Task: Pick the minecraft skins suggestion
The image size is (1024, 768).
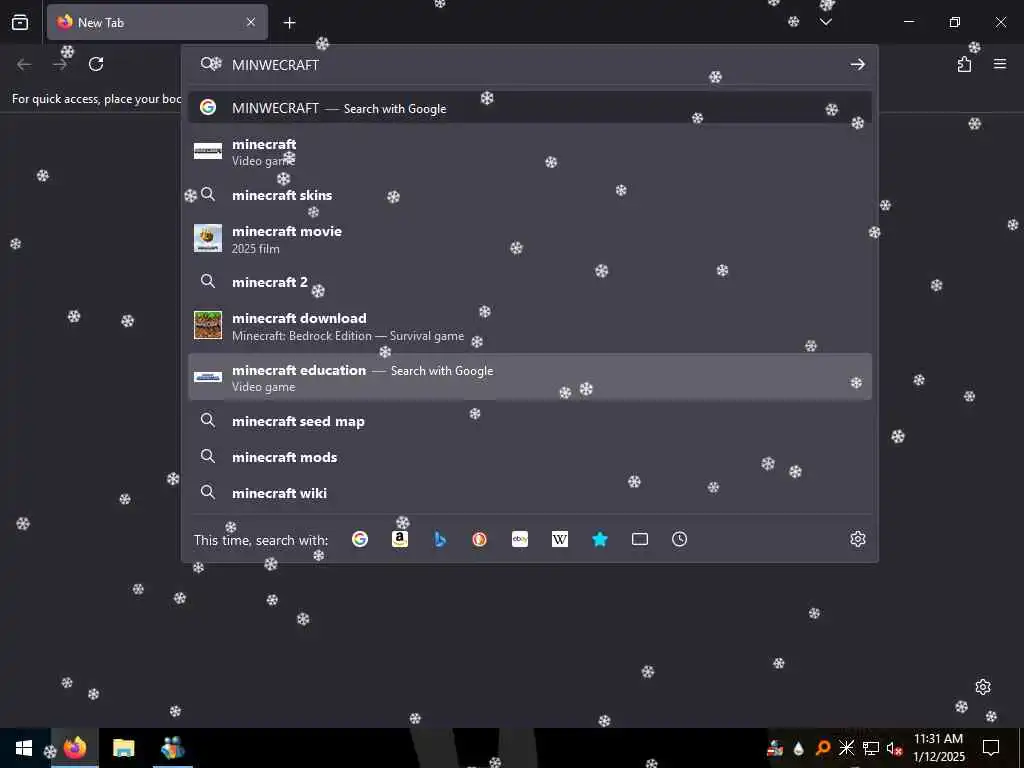Action: (x=530, y=195)
